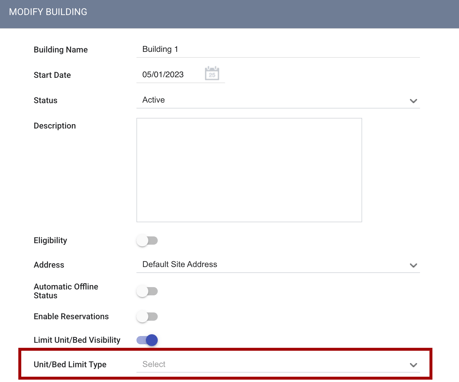This screenshot has height=382, width=459.
Task: Click the Building Name label
Action: [61, 50]
